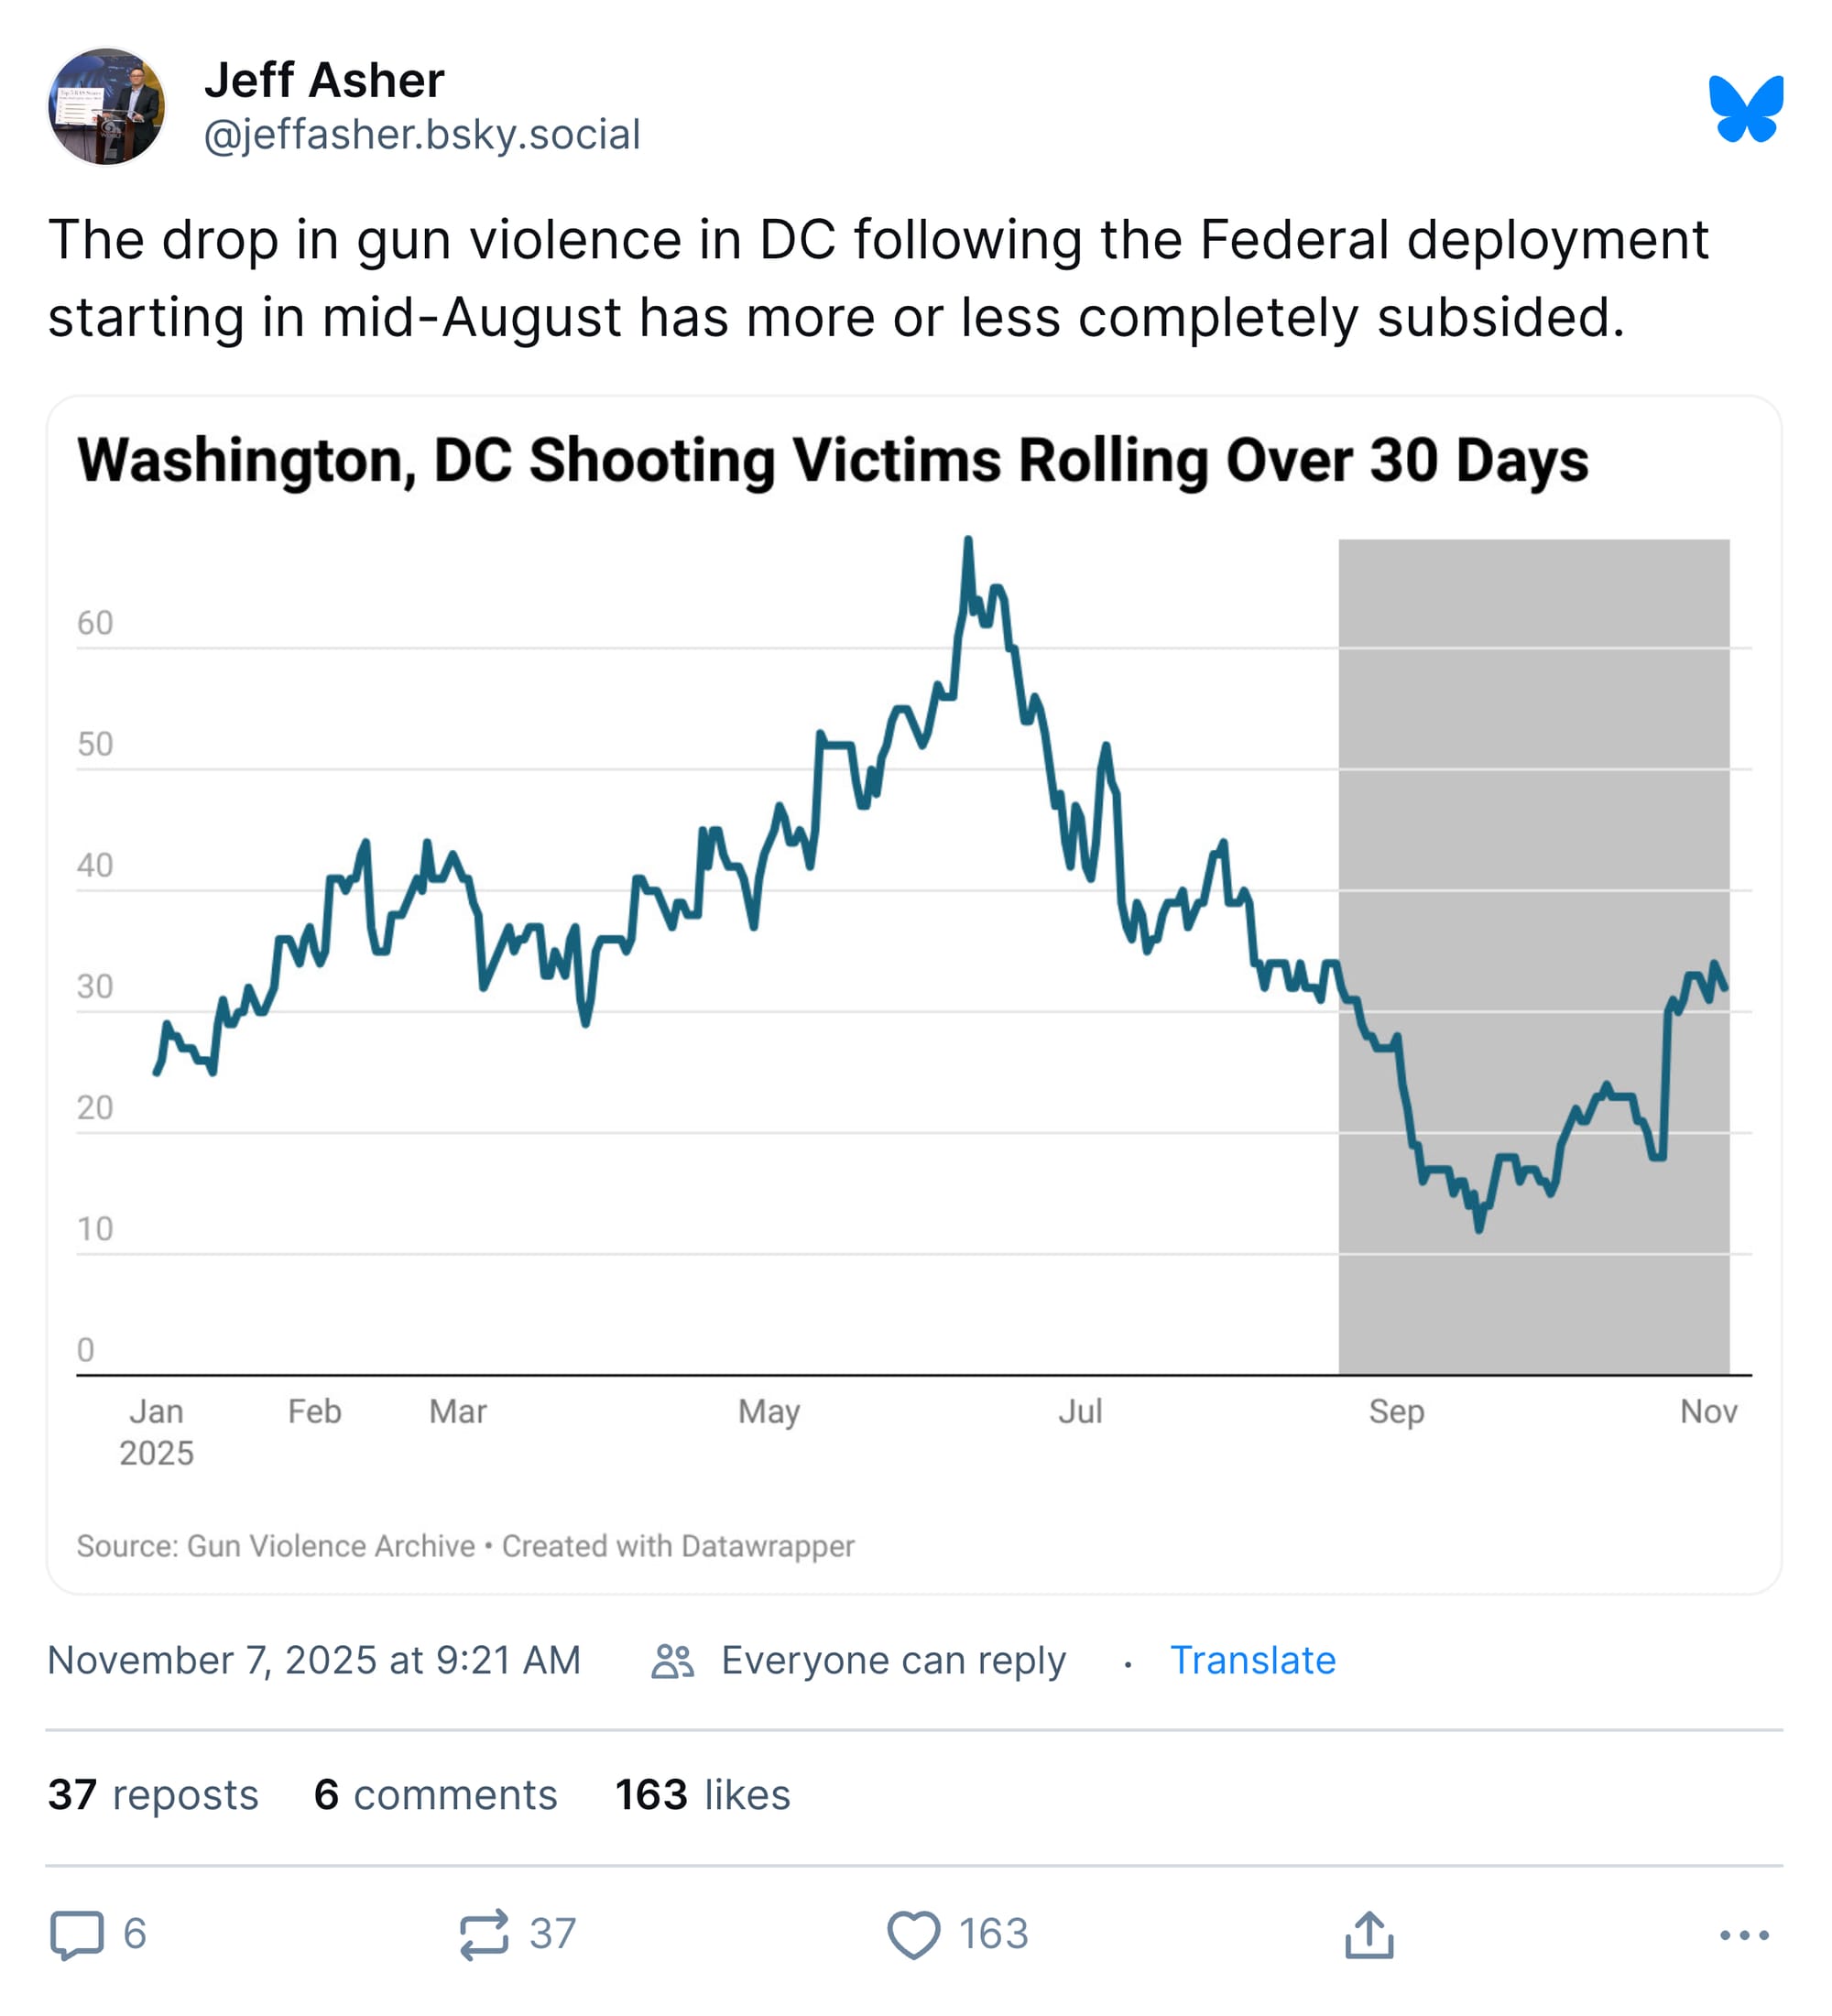Click the Jeff Asher display name

(x=324, y=80)
